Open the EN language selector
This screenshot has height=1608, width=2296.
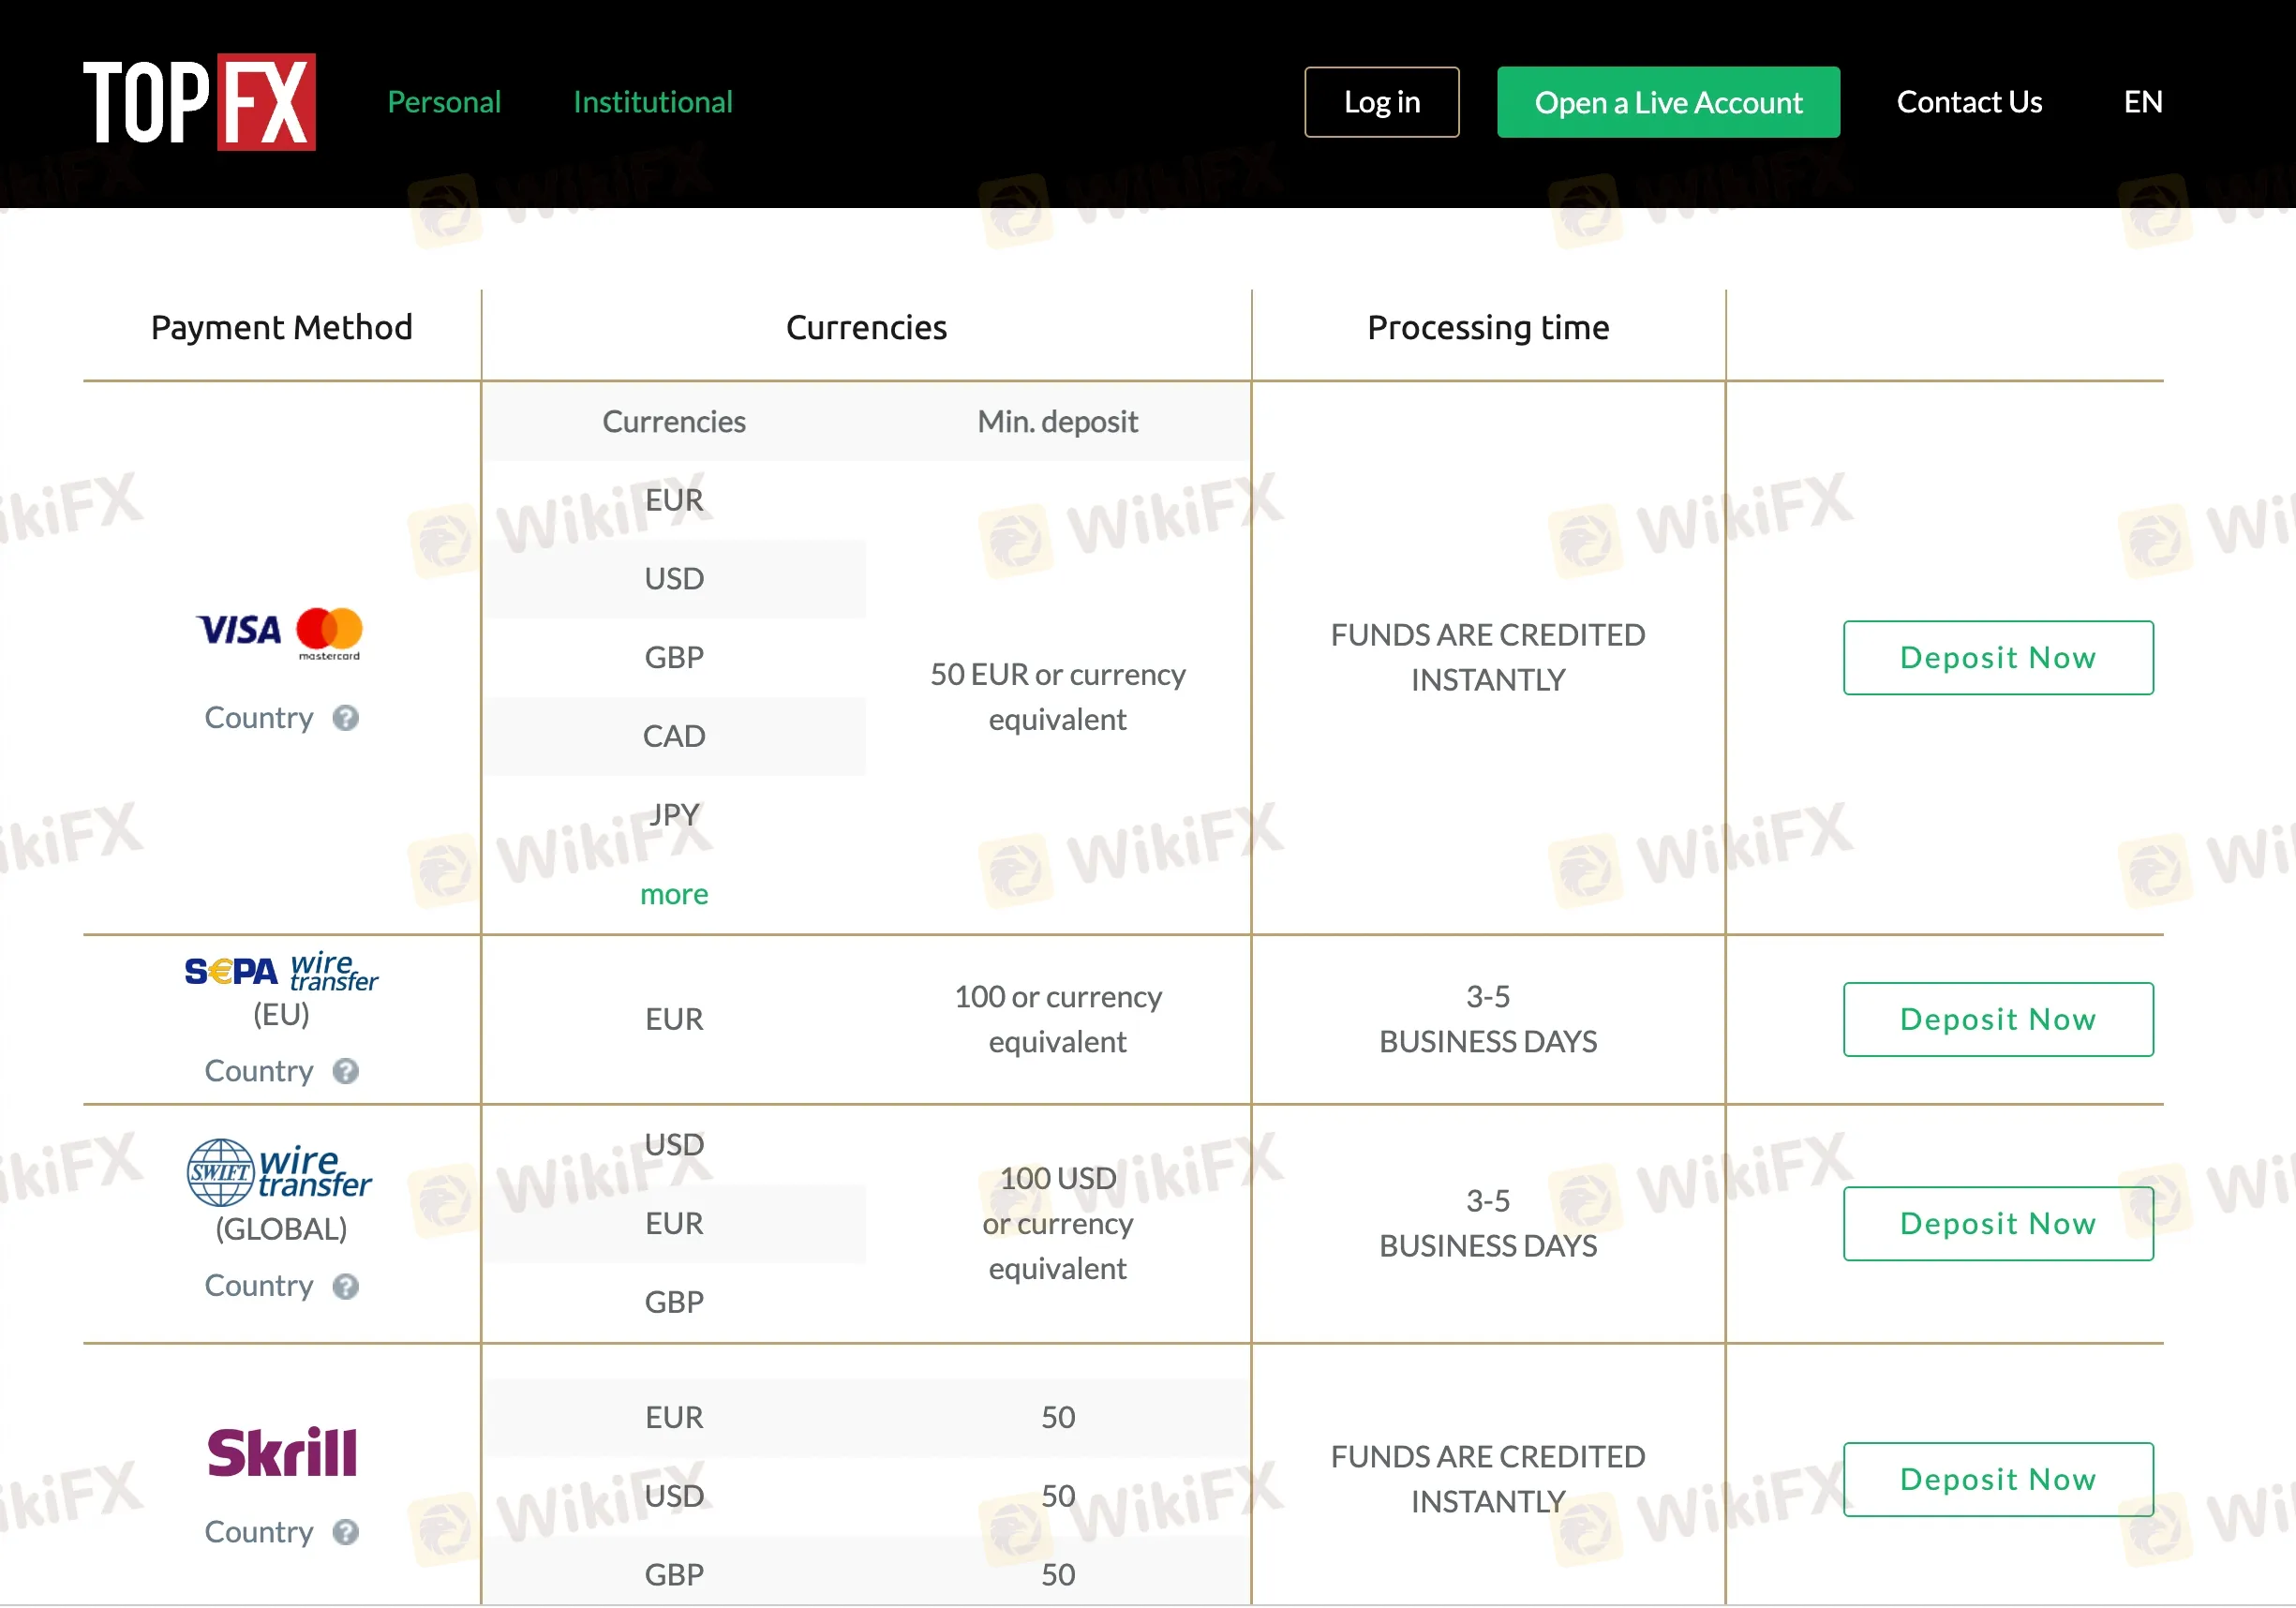click(2143, 102)
